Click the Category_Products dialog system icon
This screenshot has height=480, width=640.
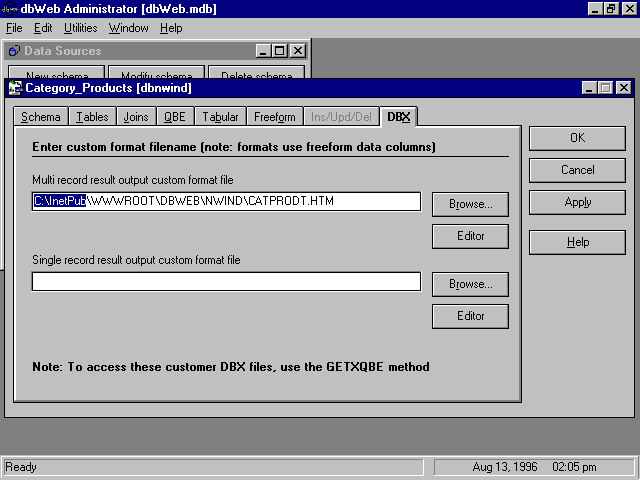[x=15, y=88]
